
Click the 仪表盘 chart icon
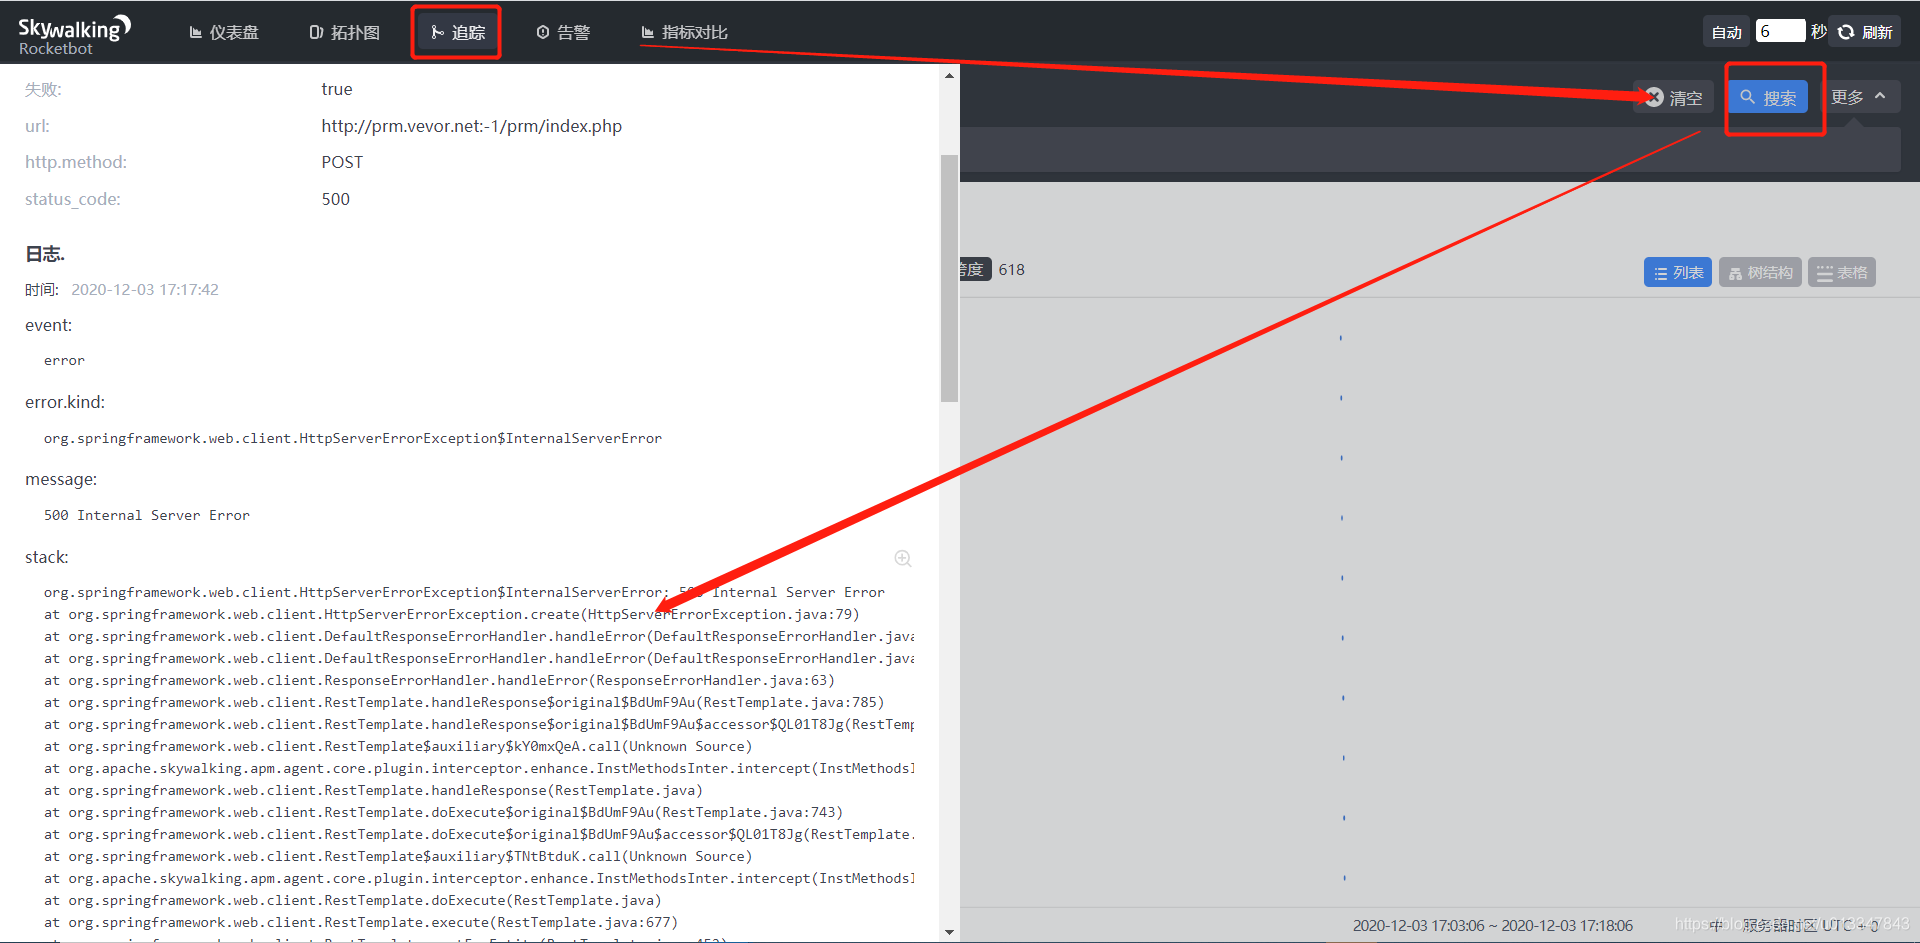pyautogui.click(x=196, y=32)
